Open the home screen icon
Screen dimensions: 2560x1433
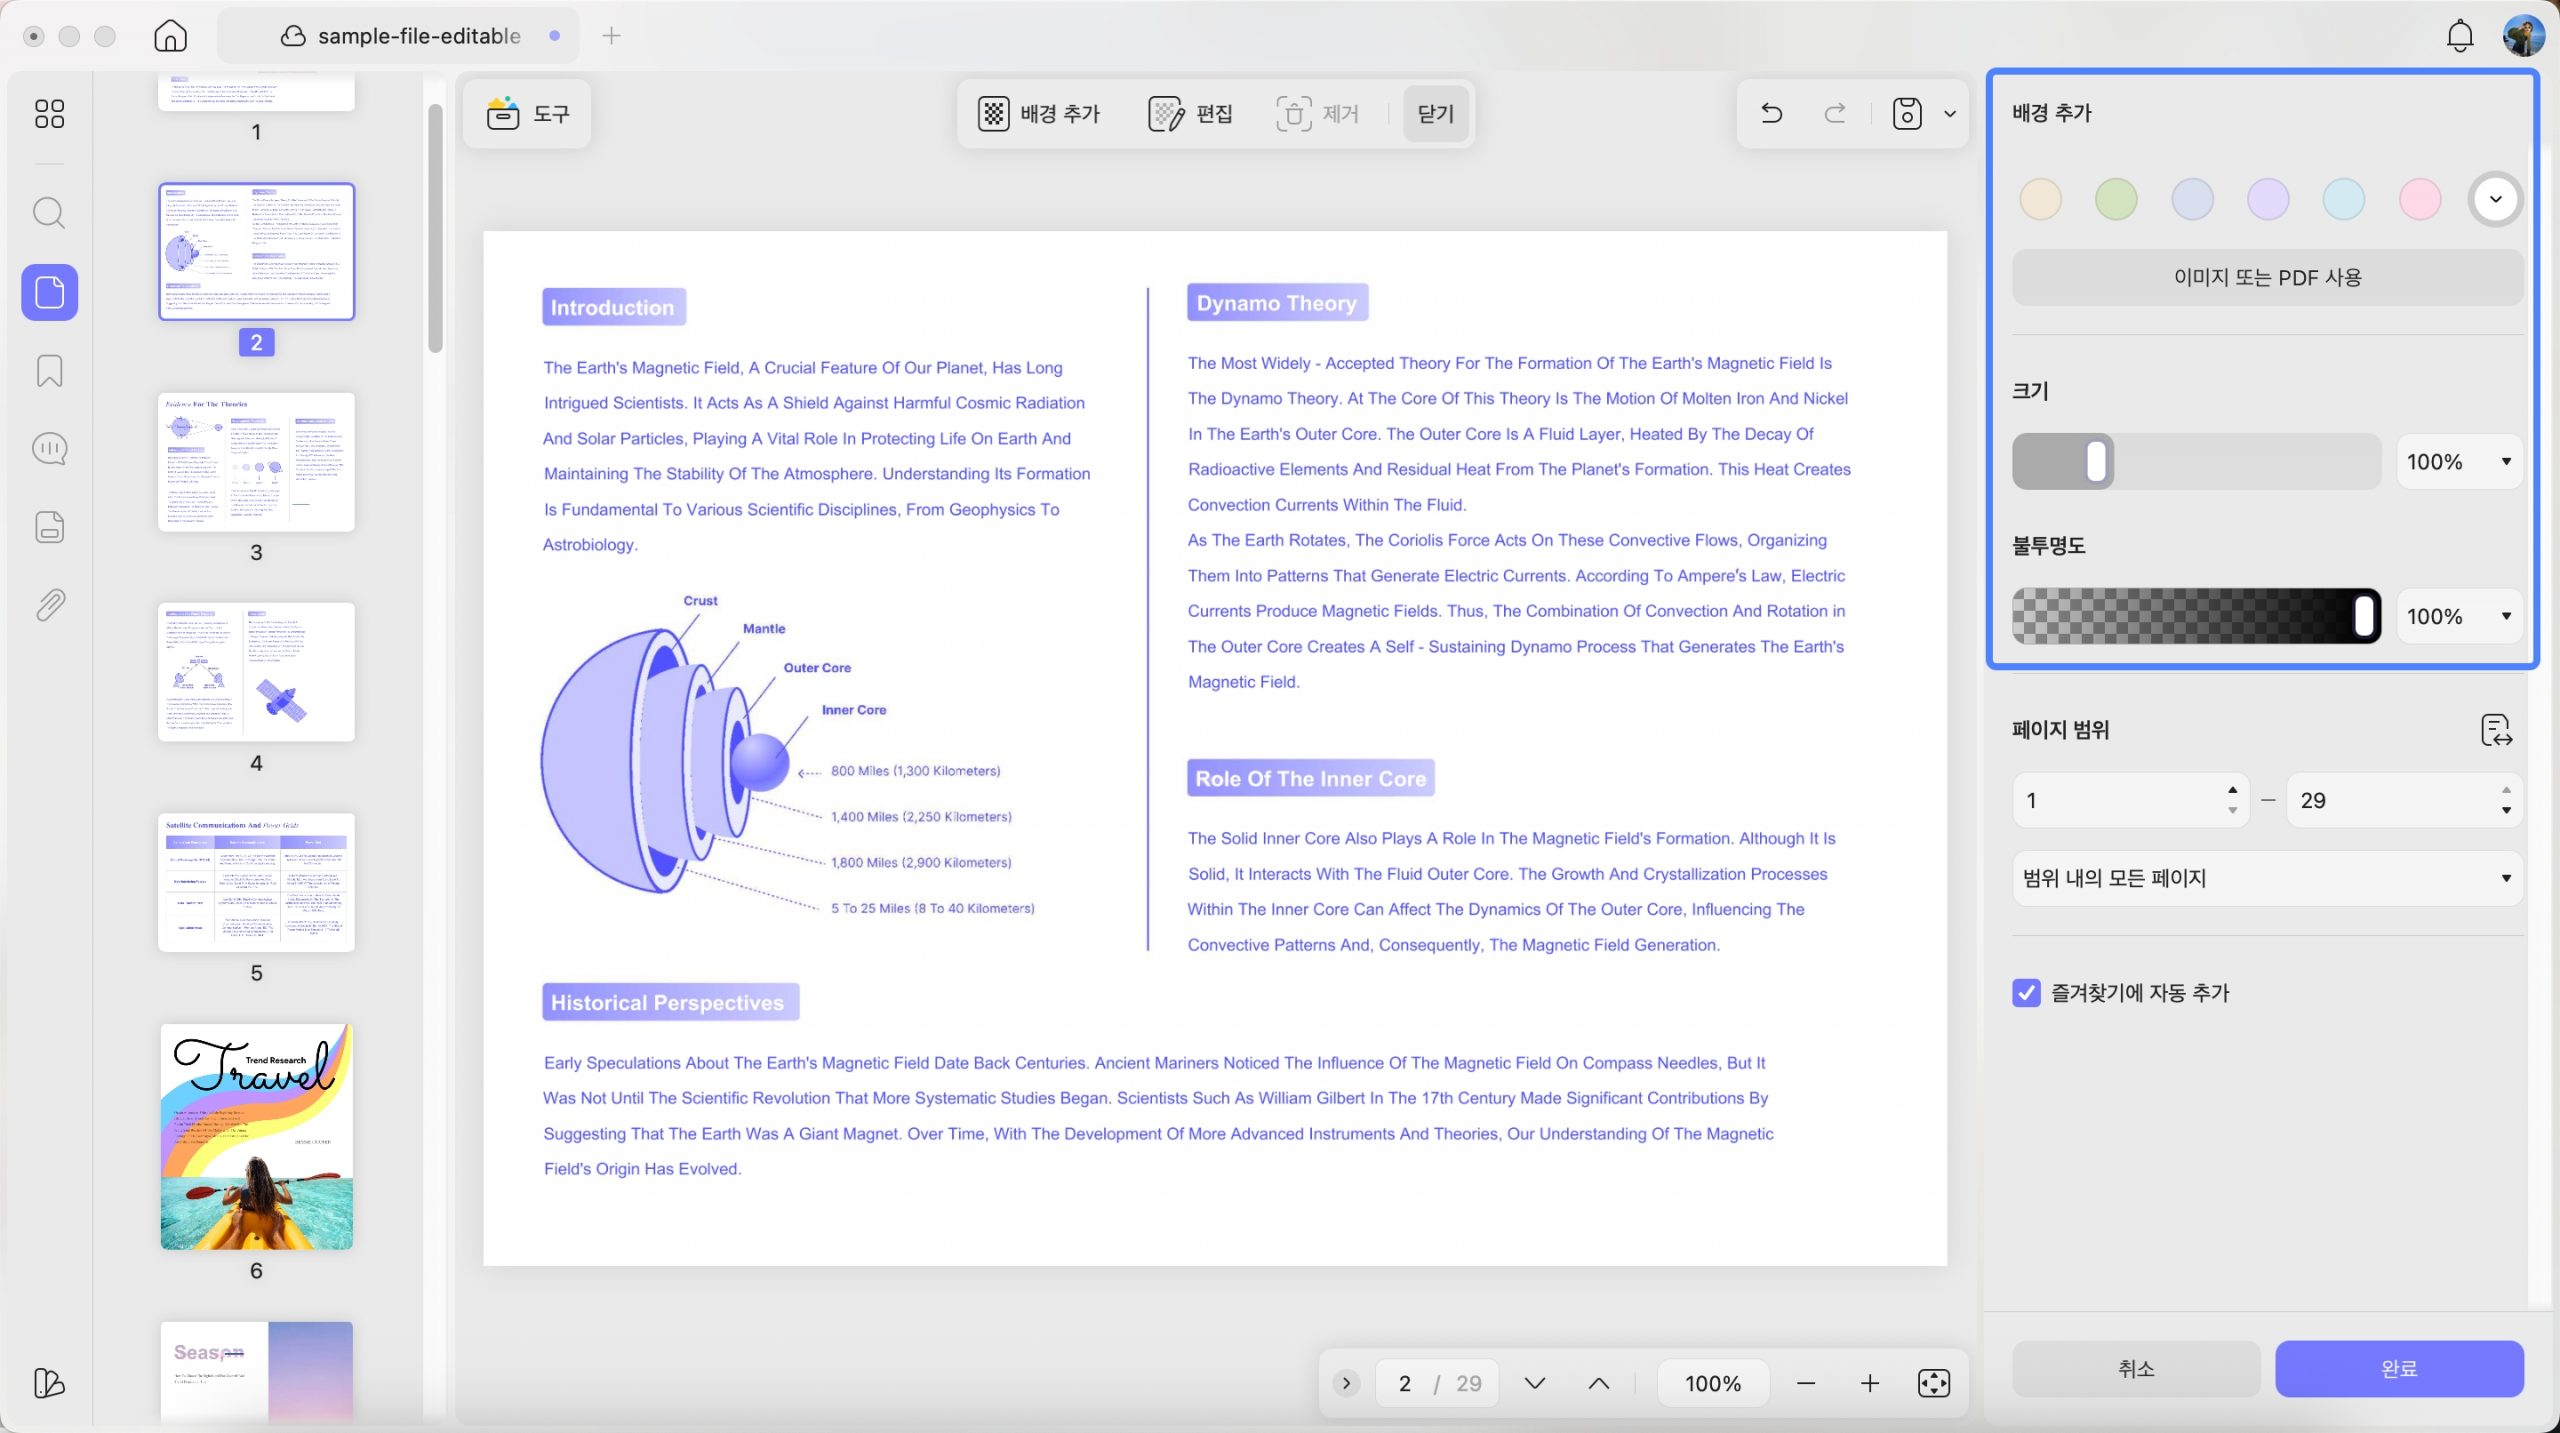pos(170,36)
